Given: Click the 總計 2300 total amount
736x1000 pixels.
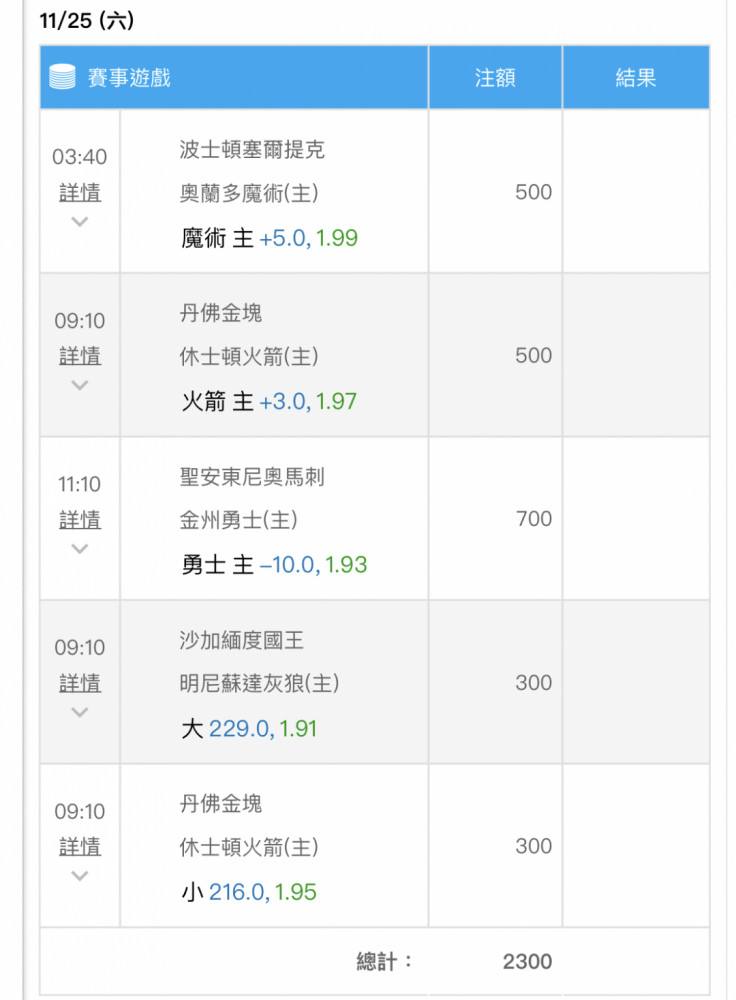Looking at the screenshot, I should click(527, 961).
